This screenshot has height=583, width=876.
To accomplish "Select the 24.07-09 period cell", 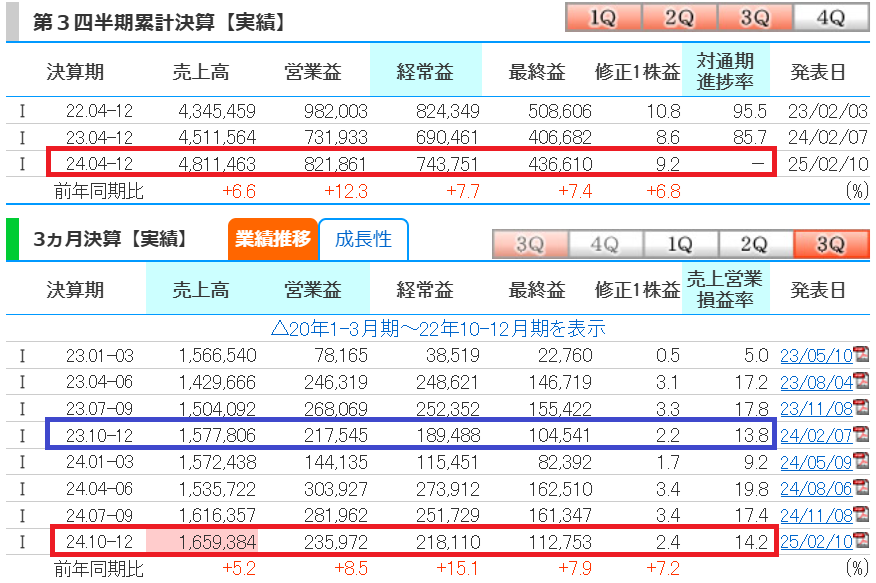I will click(99, 515).
